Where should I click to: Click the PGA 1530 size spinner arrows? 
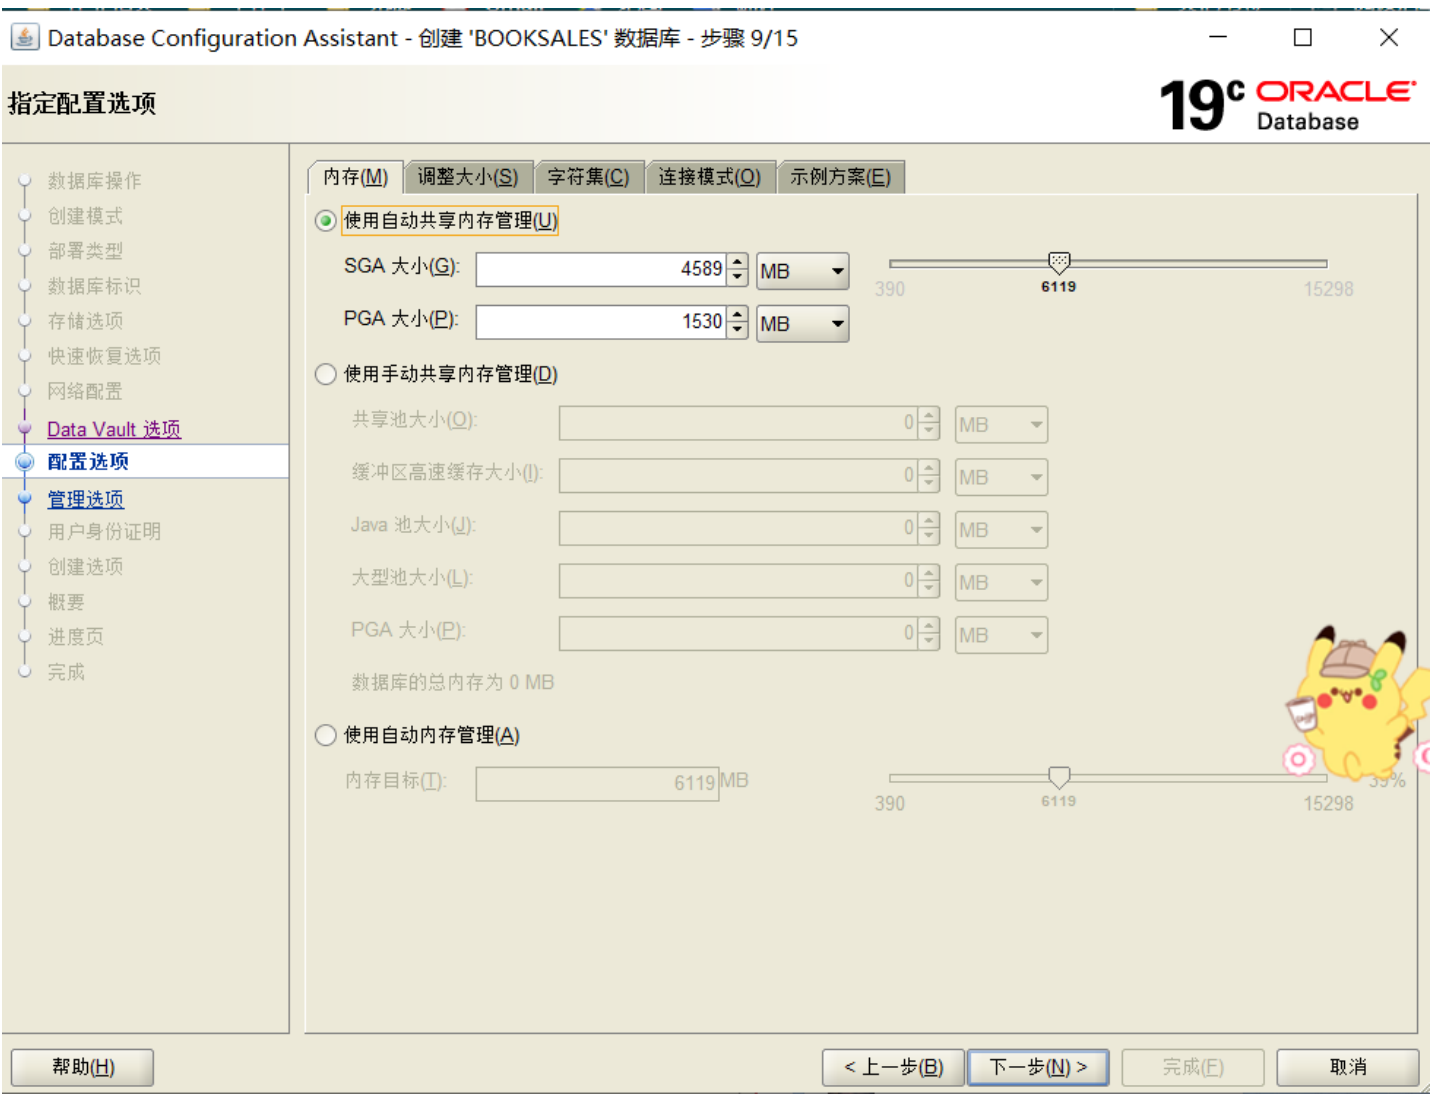(737, 322)
